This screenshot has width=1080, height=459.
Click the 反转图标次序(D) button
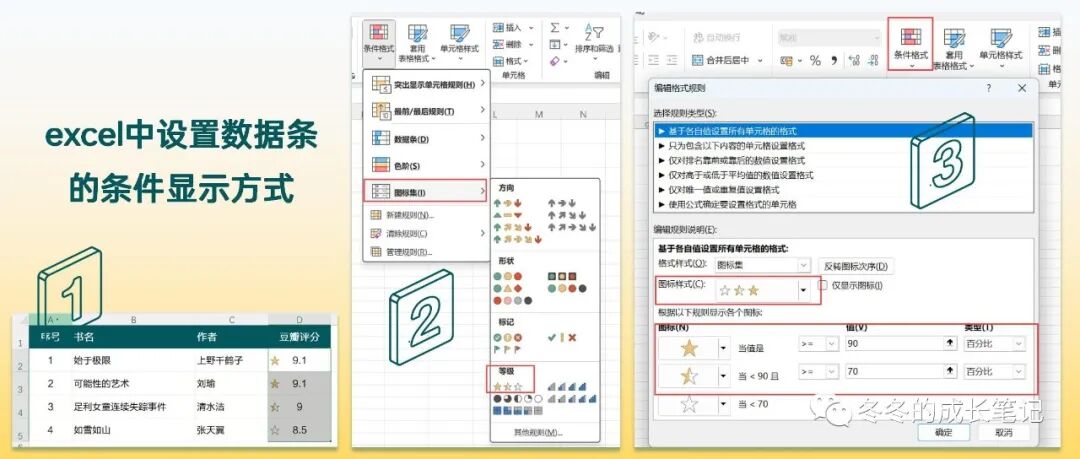click(x=855, y=266)
